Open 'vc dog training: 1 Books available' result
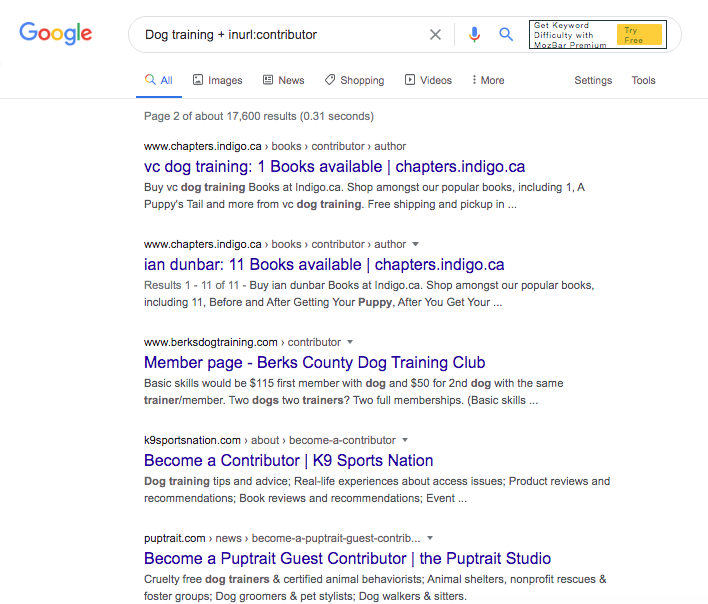Viewport: 708px width, 604px height. click(x=334, y=167)
